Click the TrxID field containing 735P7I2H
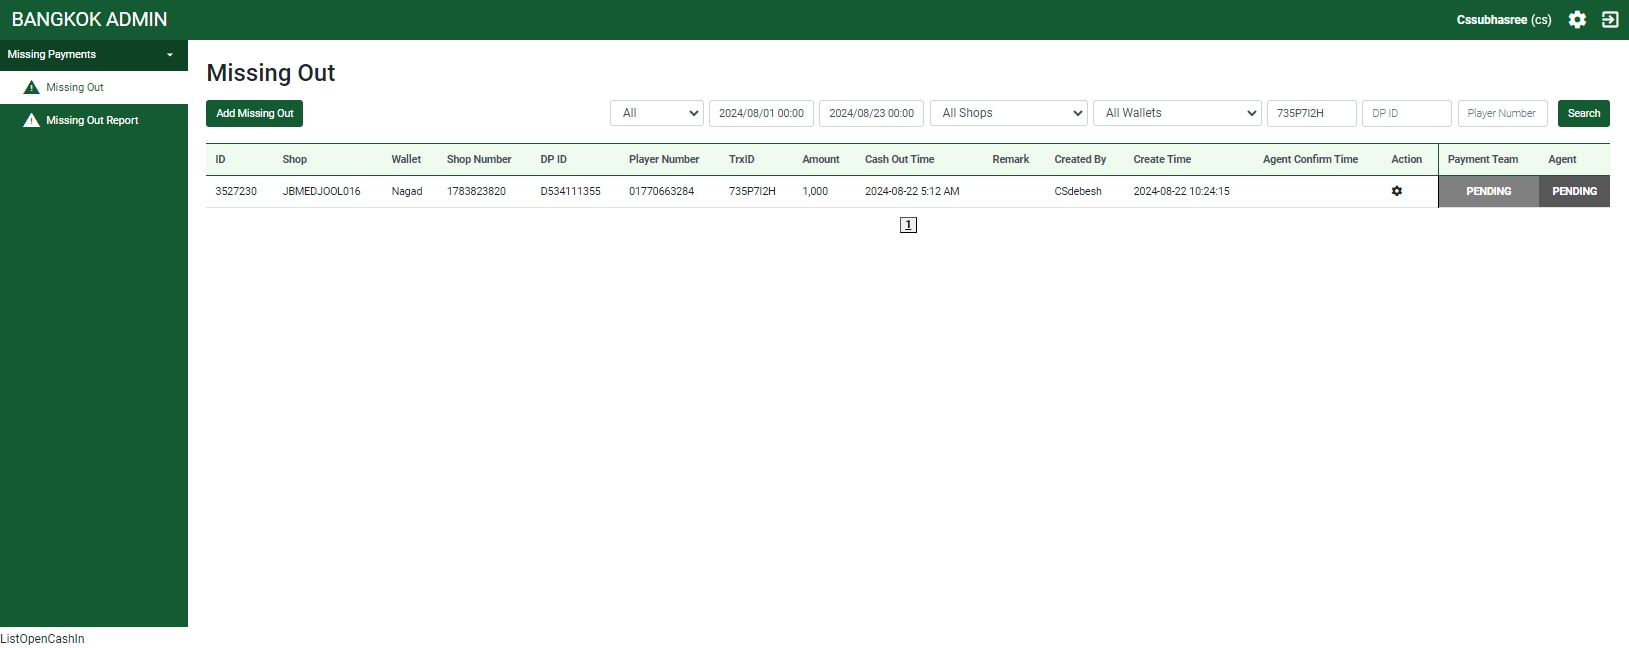Viewport: 1629px width, 648px height. pyautogui.click(x=1311, y=113)
